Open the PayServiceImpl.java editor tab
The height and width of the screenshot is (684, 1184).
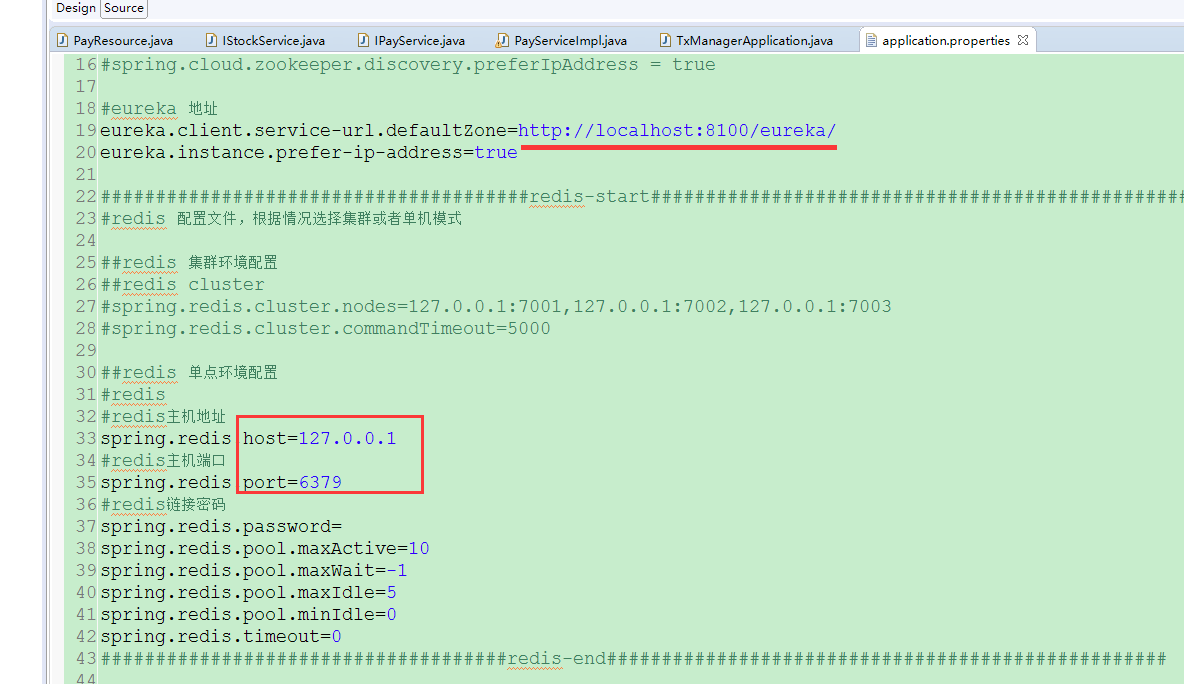561,41
